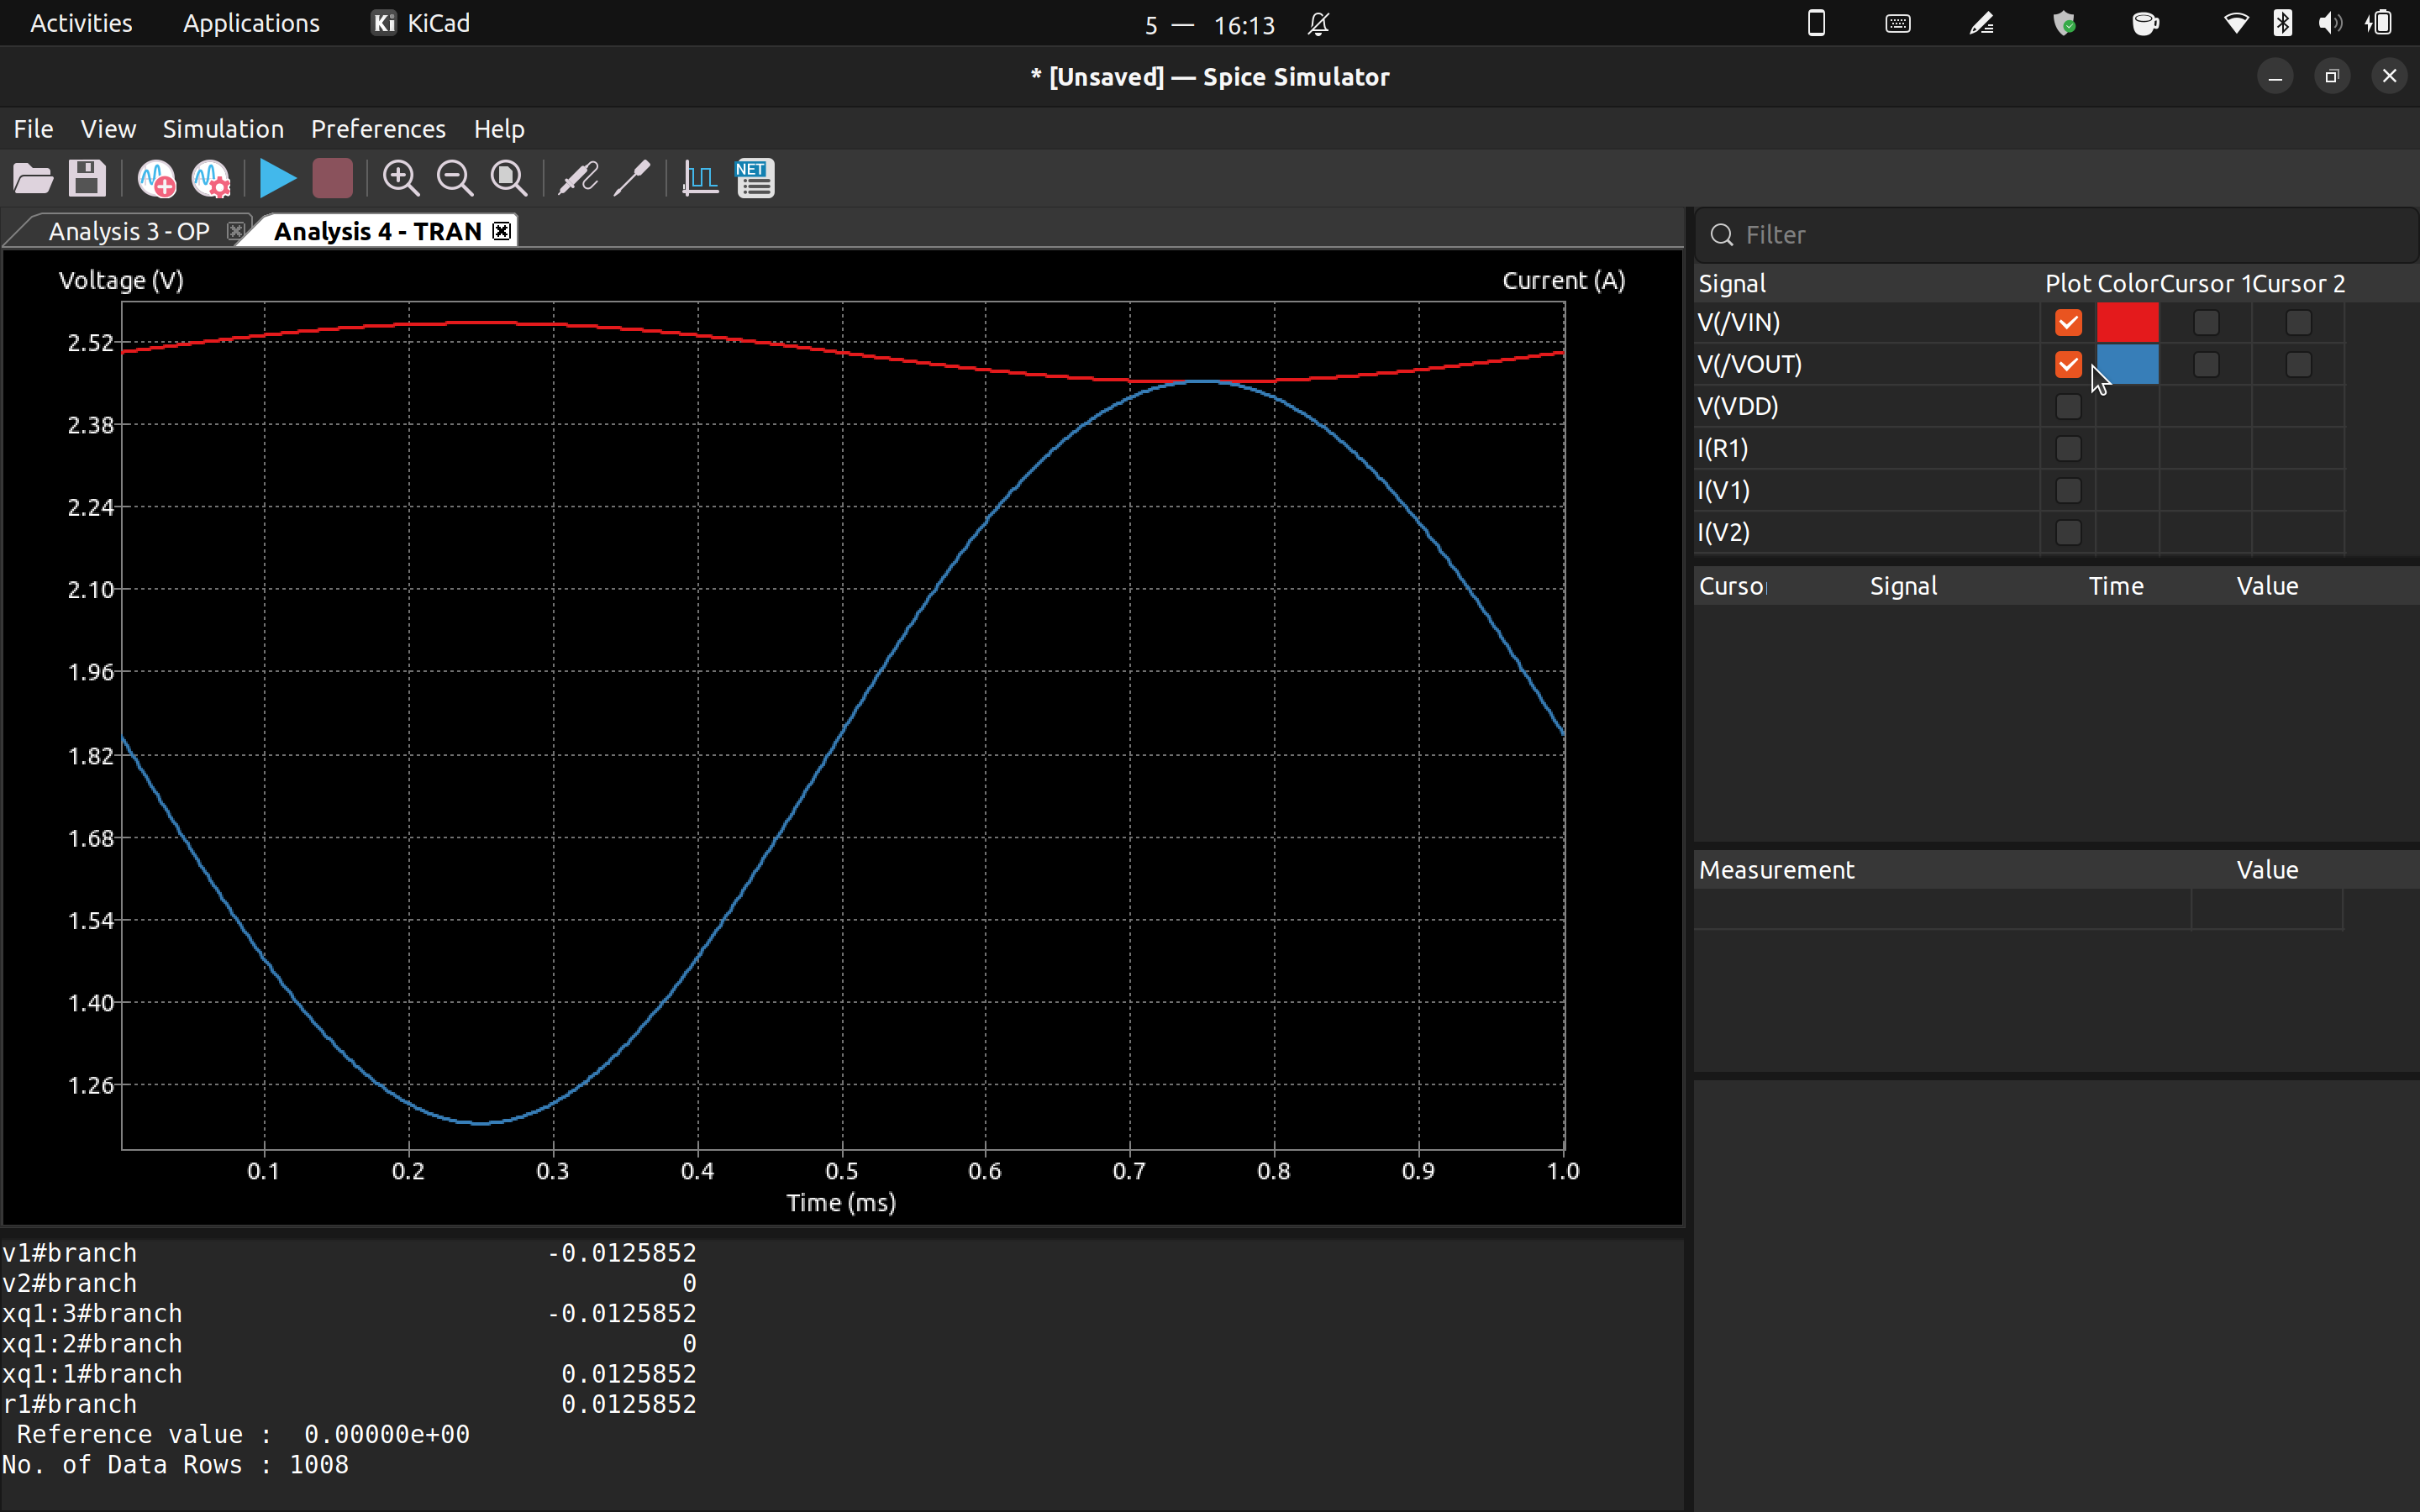Enable Cursor 1 for V(/VOUT)
Image resolution: width=2420 pixels, height=1512 pixels.
[2206, 365]
